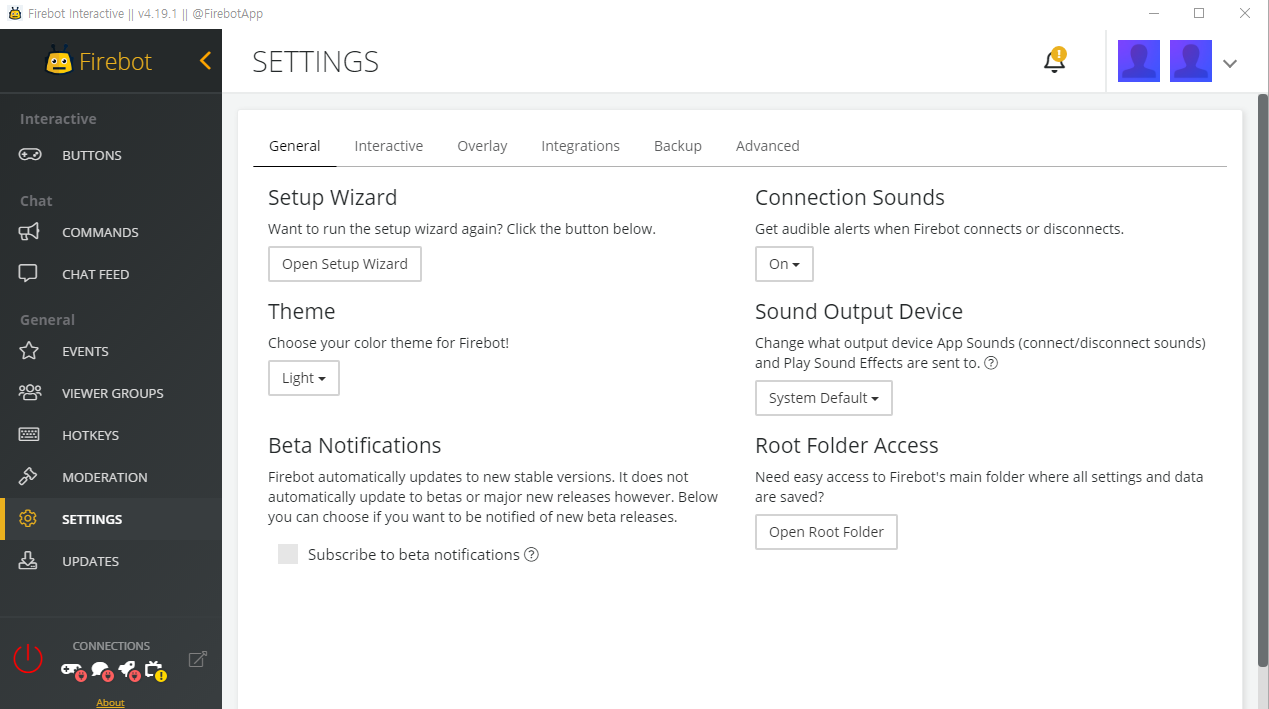The image size is (1269, 709).
Task: Switch to the Overlay tab
Action: click(x=482, y=146)
